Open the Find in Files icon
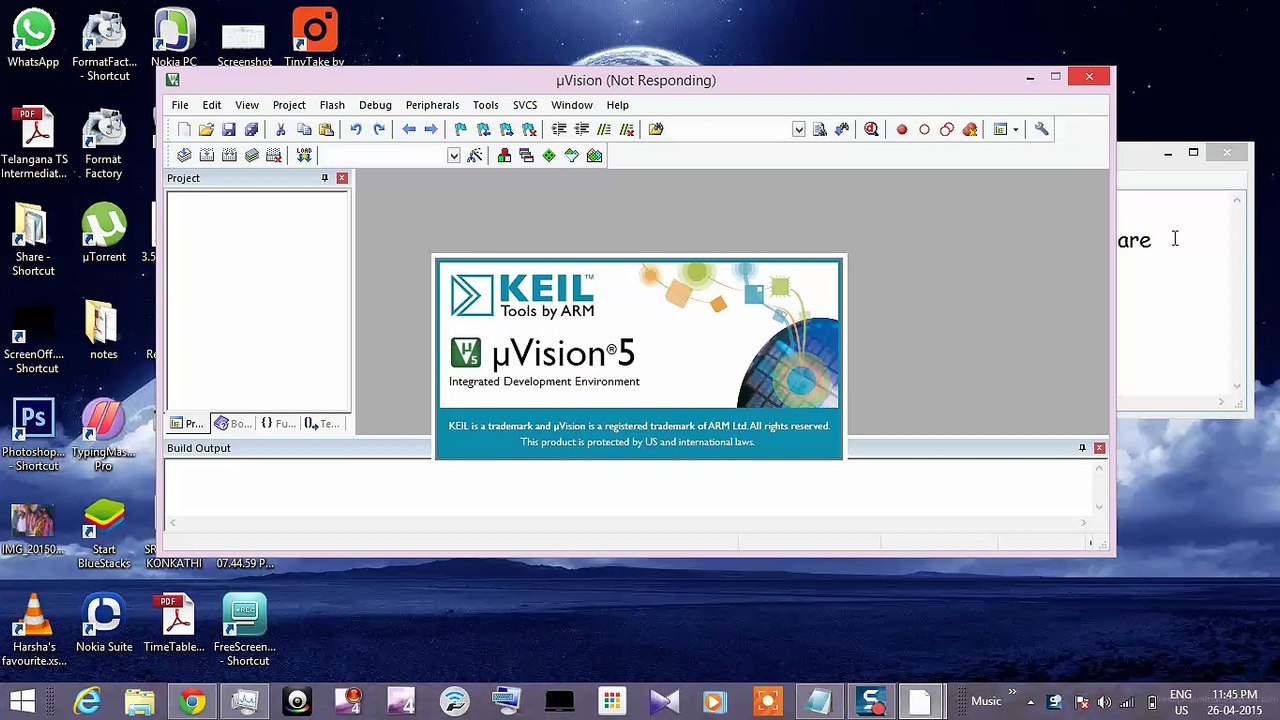The height and width of the screenshot is (720, 1280). pyautogui.click(x=656, y=129)
